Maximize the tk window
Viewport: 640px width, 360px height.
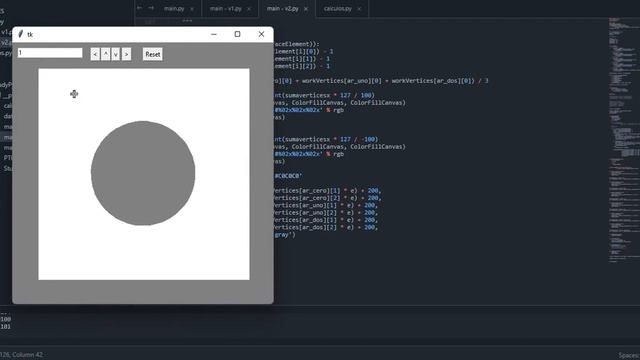click(x=238, y=34)
